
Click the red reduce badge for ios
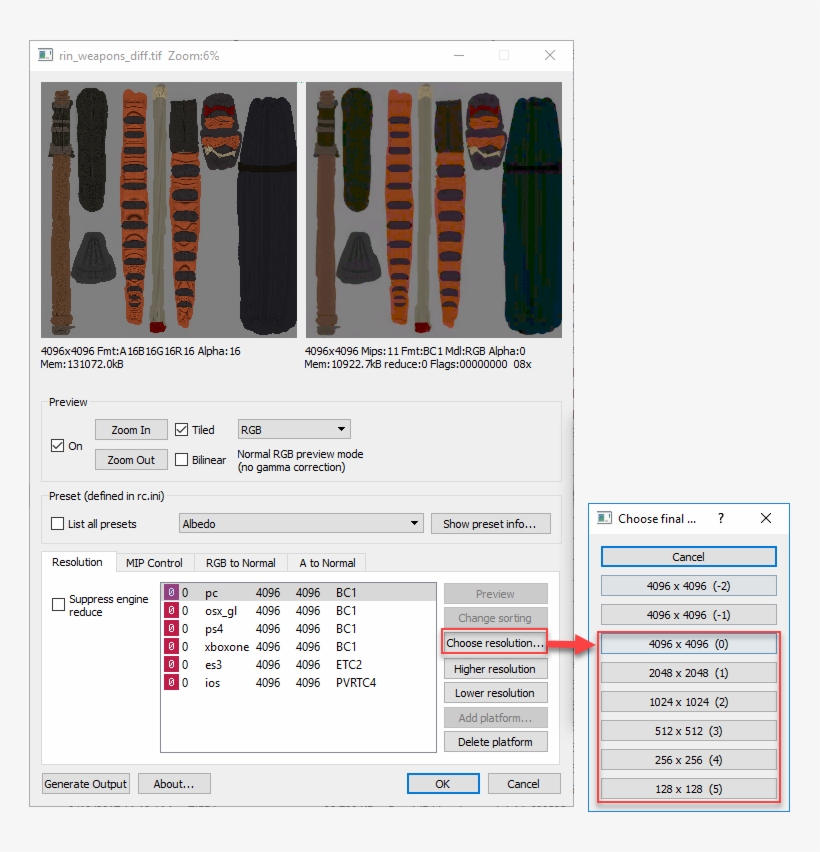pyautogui.click(x=170, y=683)
